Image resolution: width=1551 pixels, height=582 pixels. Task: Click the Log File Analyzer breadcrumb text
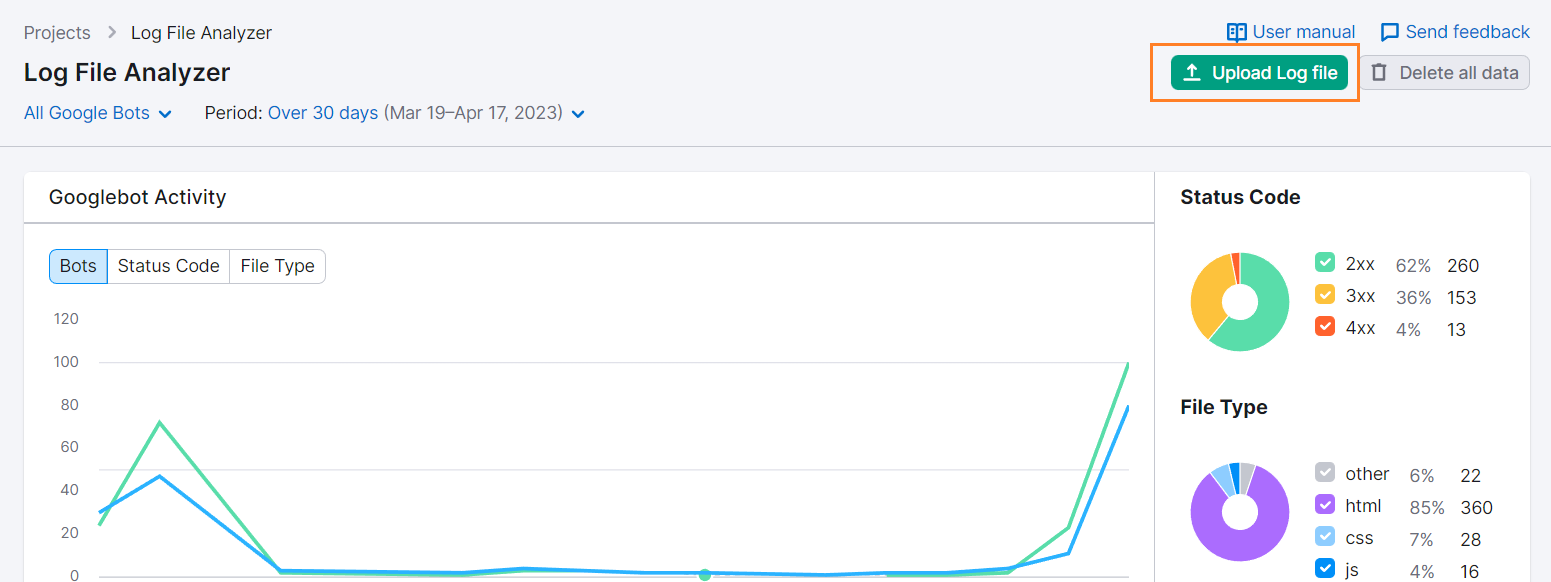coord(201,33)
